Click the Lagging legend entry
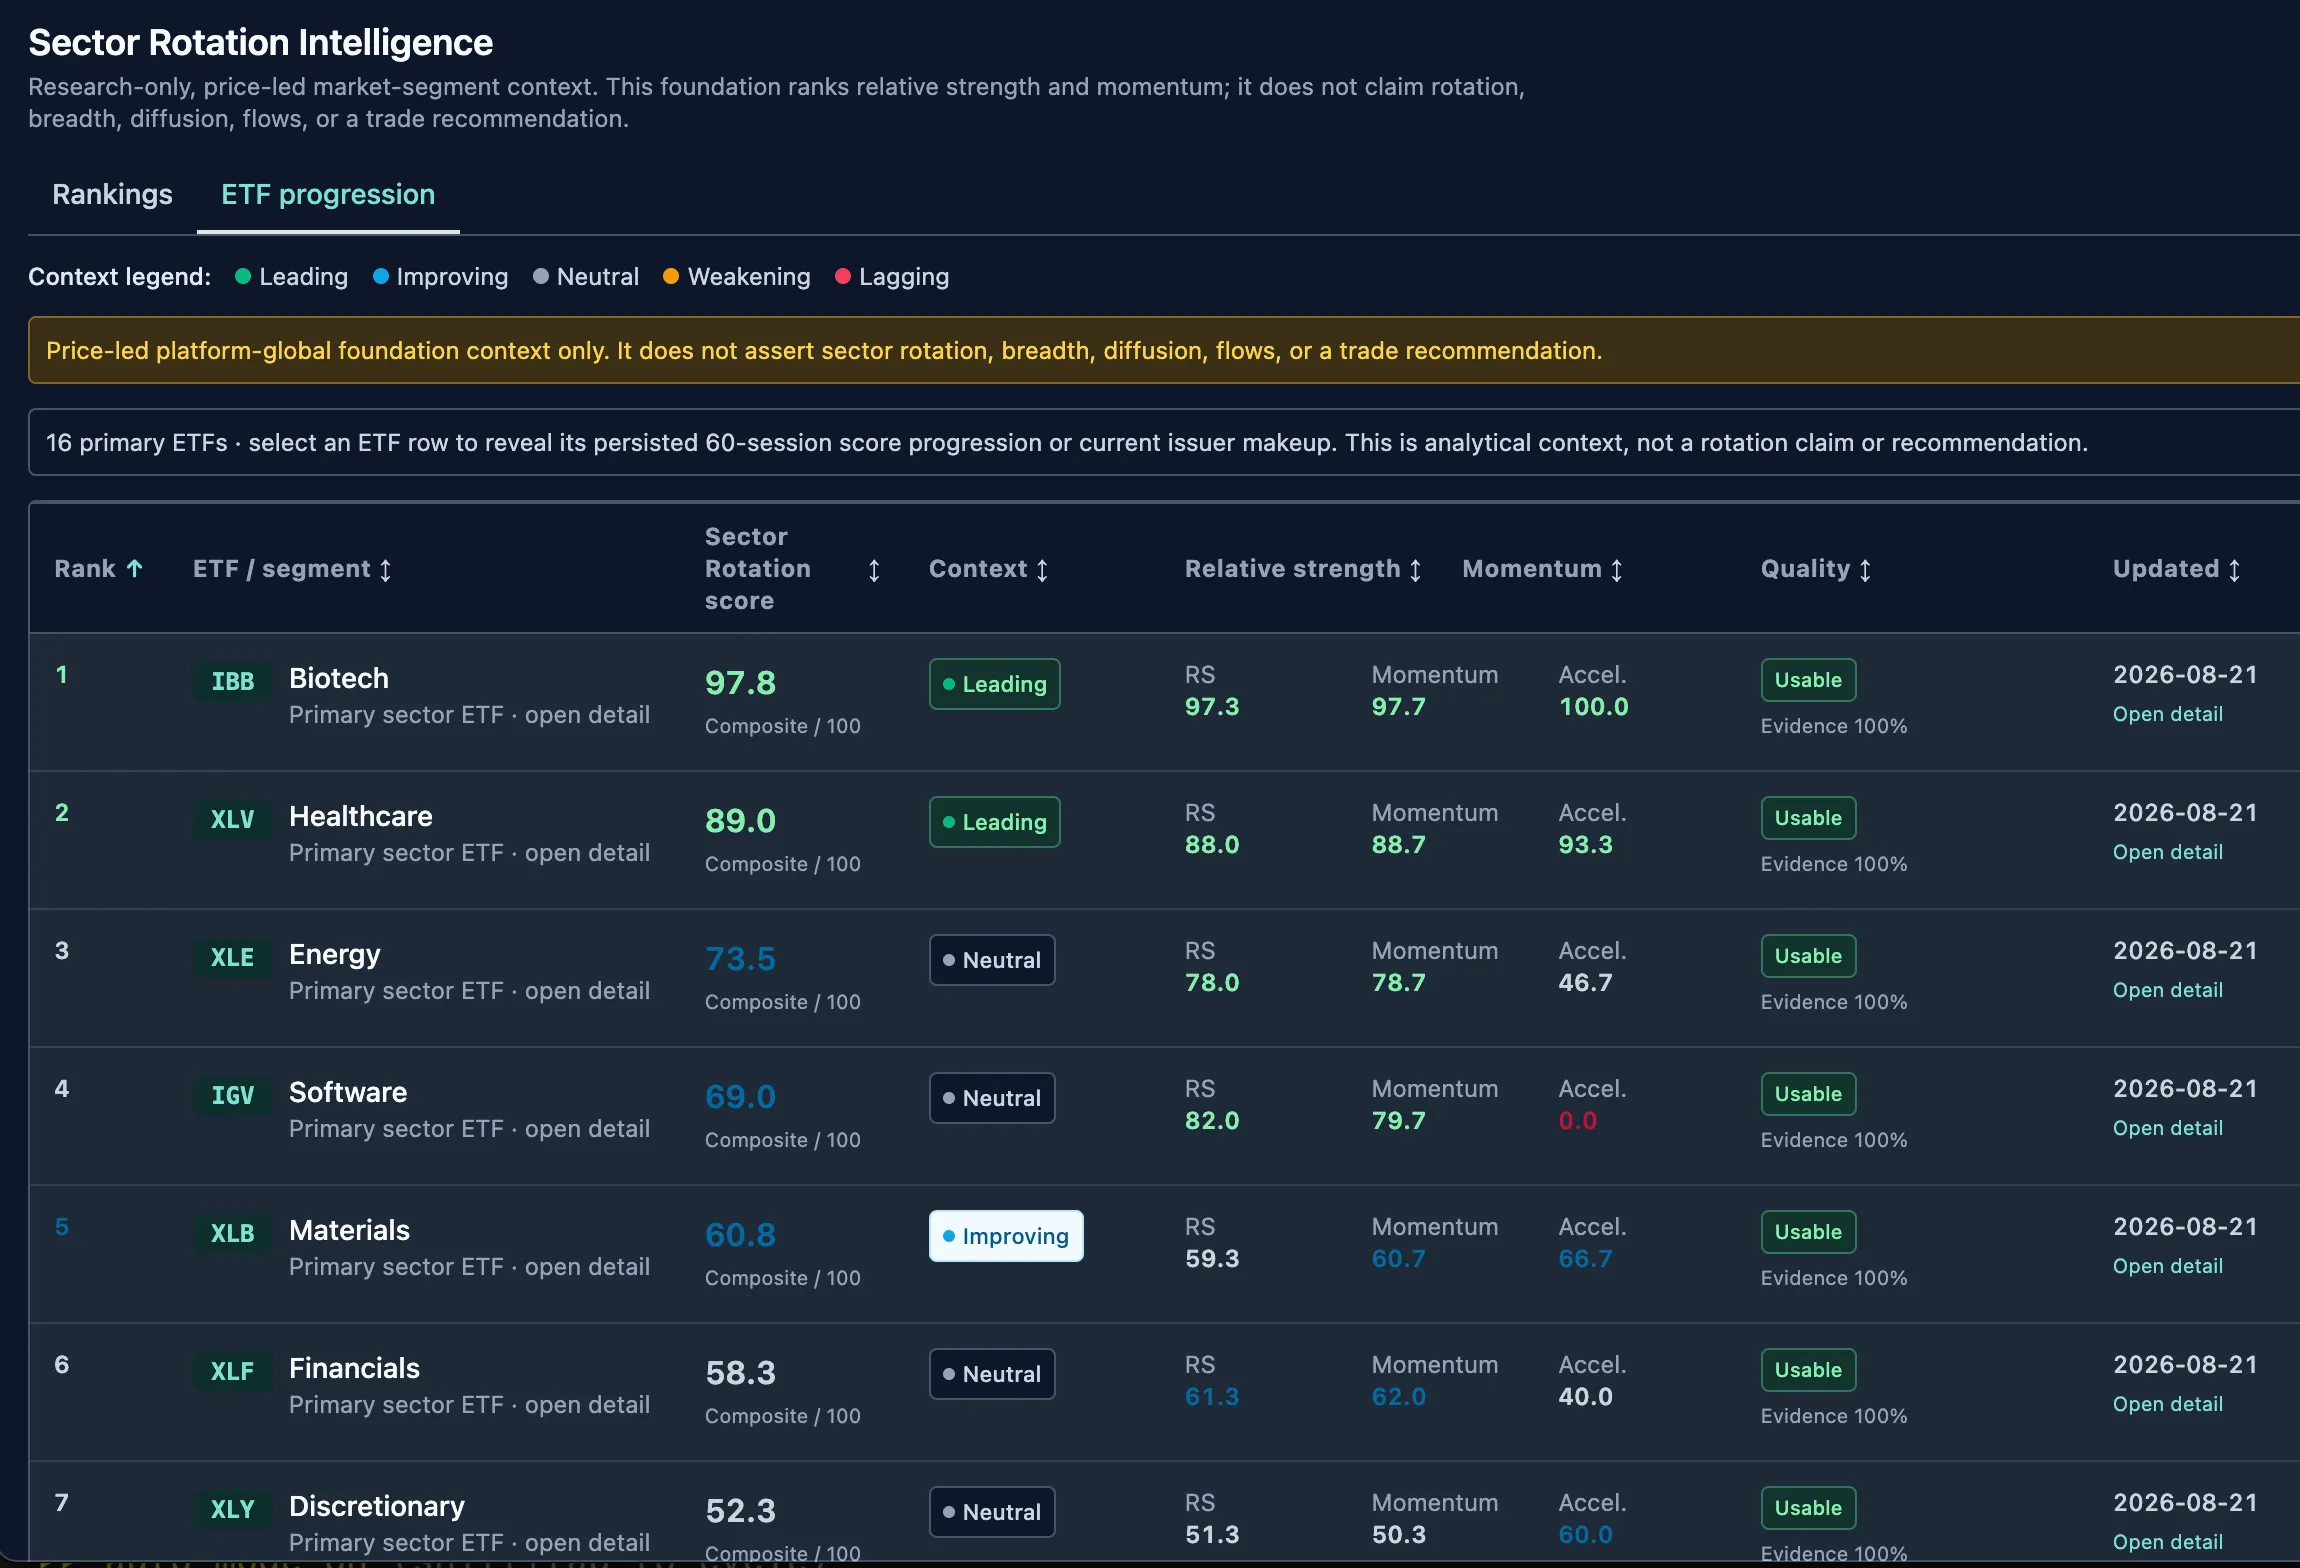The image size is (2300, 1568). [892, 277]
